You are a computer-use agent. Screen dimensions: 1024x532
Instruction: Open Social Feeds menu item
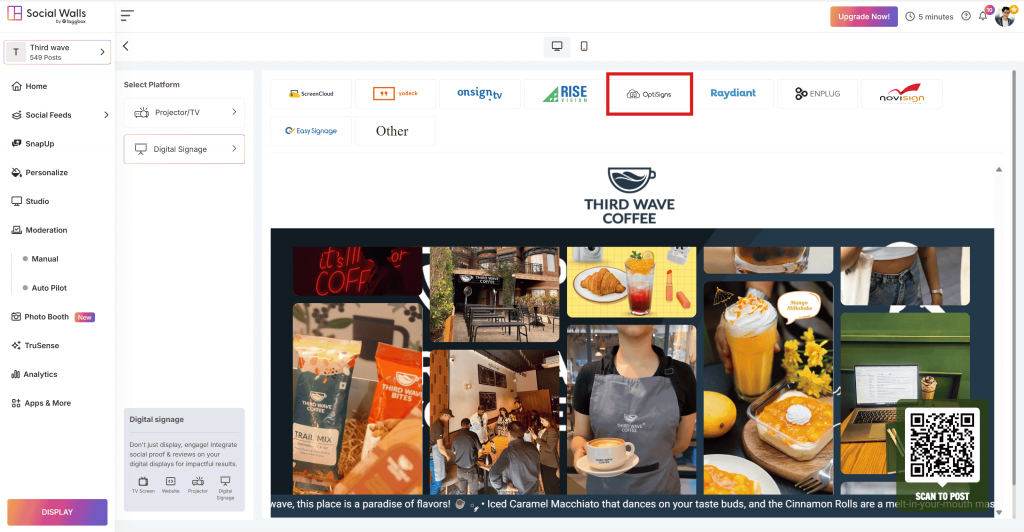(x=42, y=115)
